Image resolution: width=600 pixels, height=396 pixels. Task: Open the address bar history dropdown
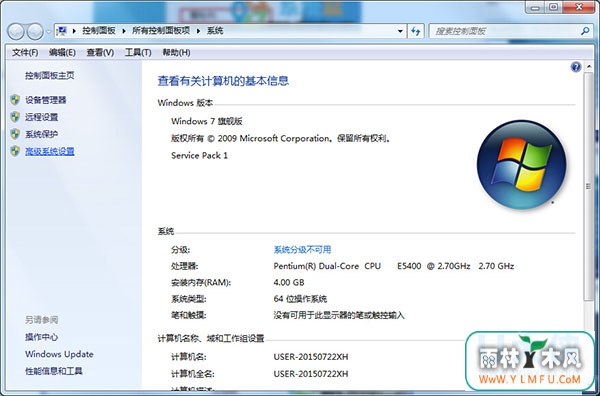(x=400, y=31)
